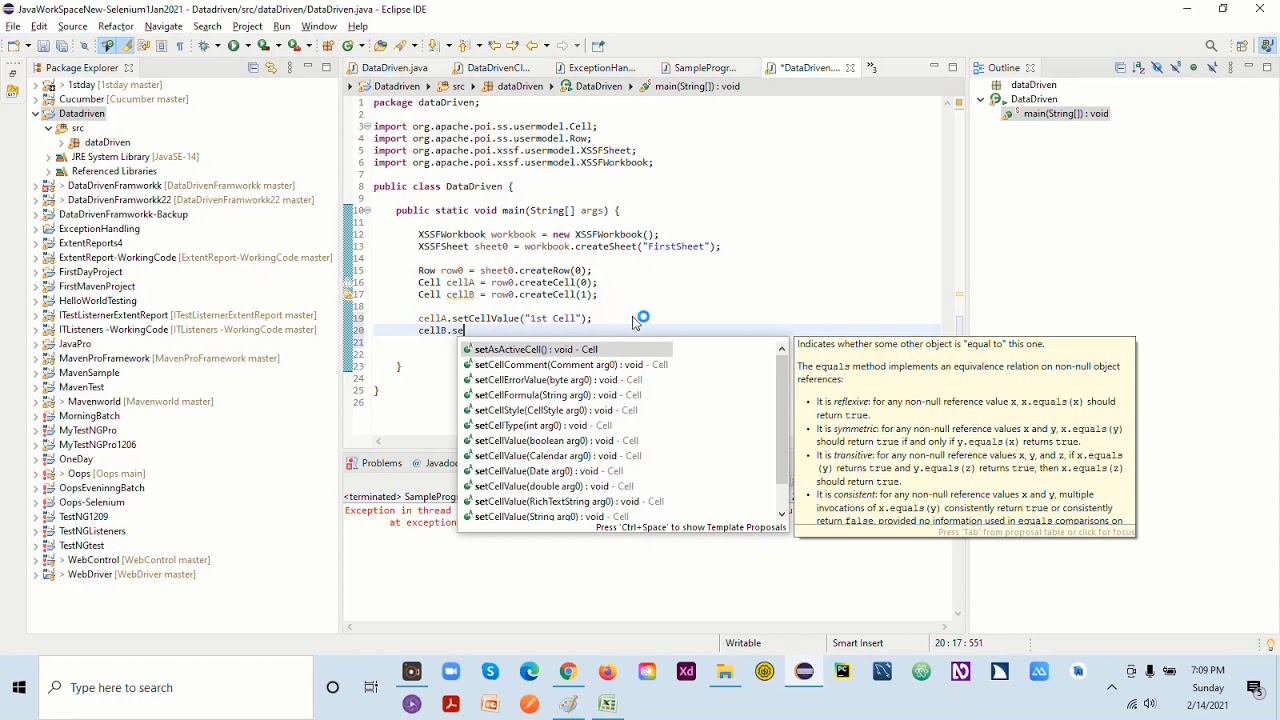Open the Run As dropdown arrow

[x=247, y=45]
